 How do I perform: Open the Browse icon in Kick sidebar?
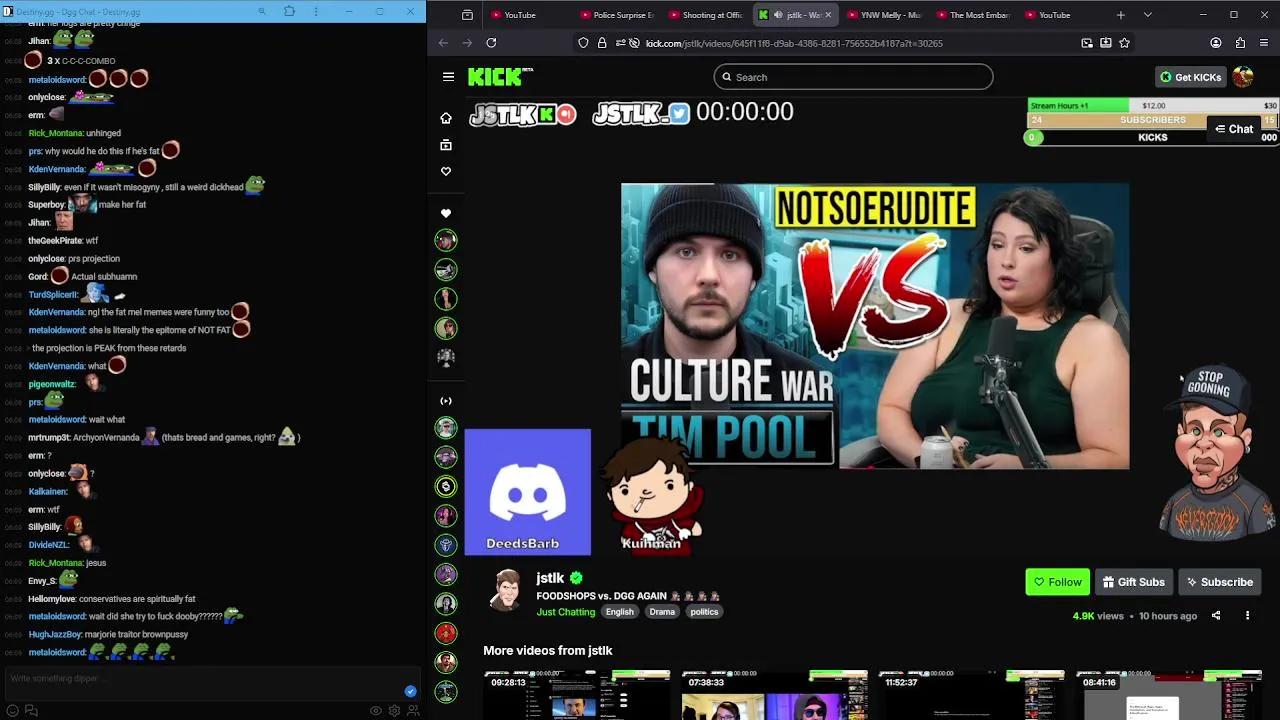pos(446,145)
